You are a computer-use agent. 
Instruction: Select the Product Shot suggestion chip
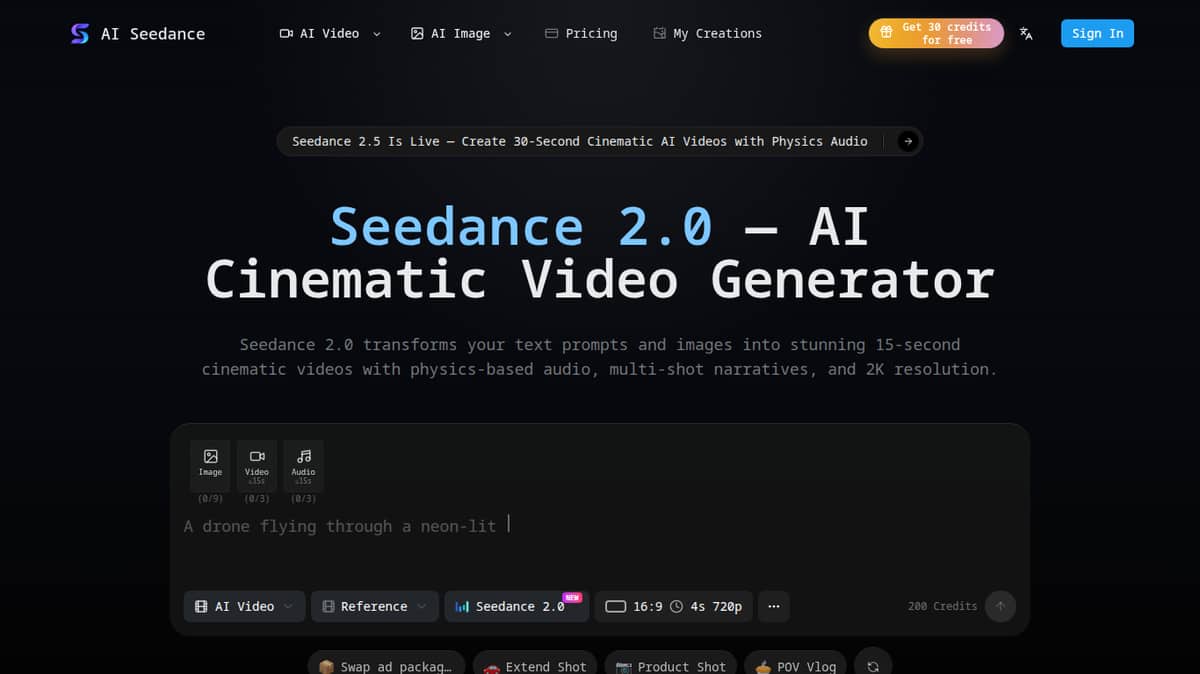tap(671, 666)
